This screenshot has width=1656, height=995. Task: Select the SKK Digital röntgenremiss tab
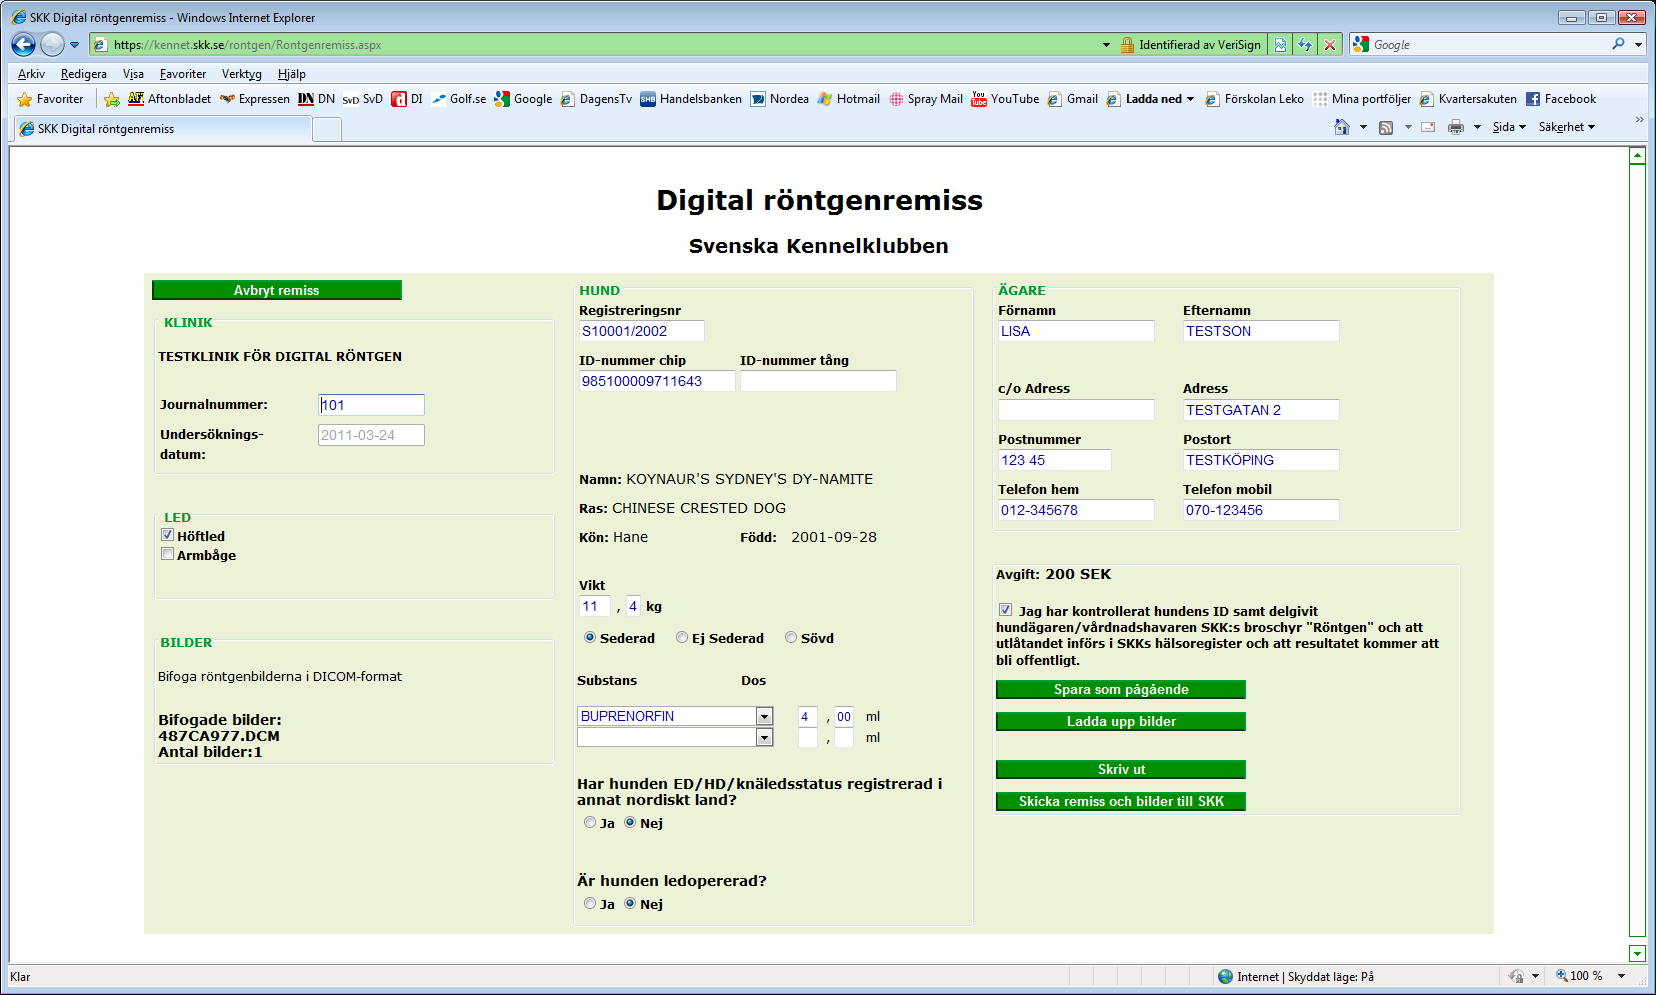[x=163, y=129]
